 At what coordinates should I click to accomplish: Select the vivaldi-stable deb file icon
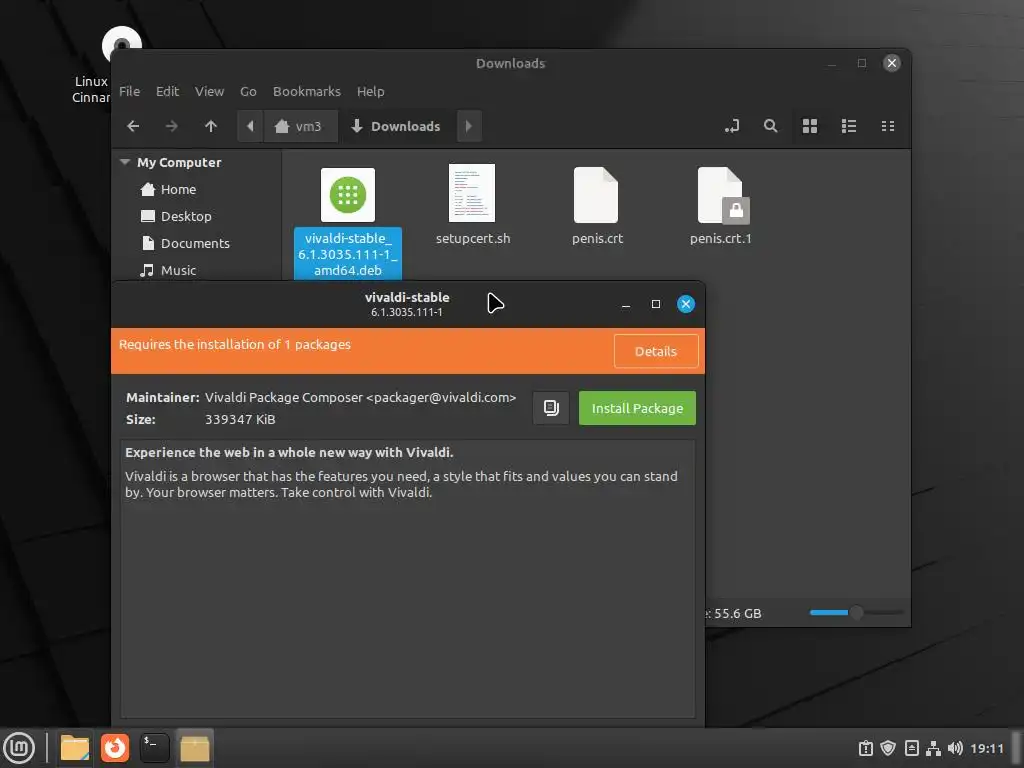(x=348, y=195)
